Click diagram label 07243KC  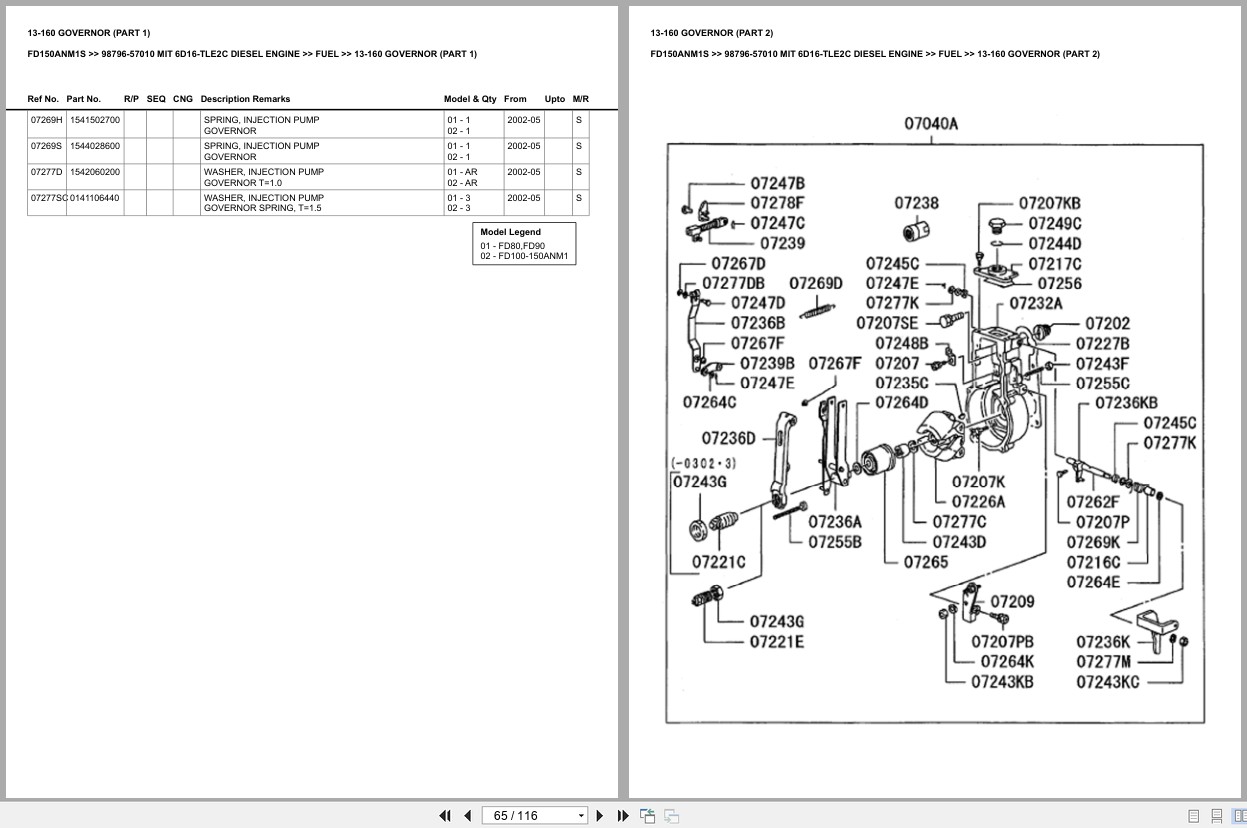[x=1108, y=682]
